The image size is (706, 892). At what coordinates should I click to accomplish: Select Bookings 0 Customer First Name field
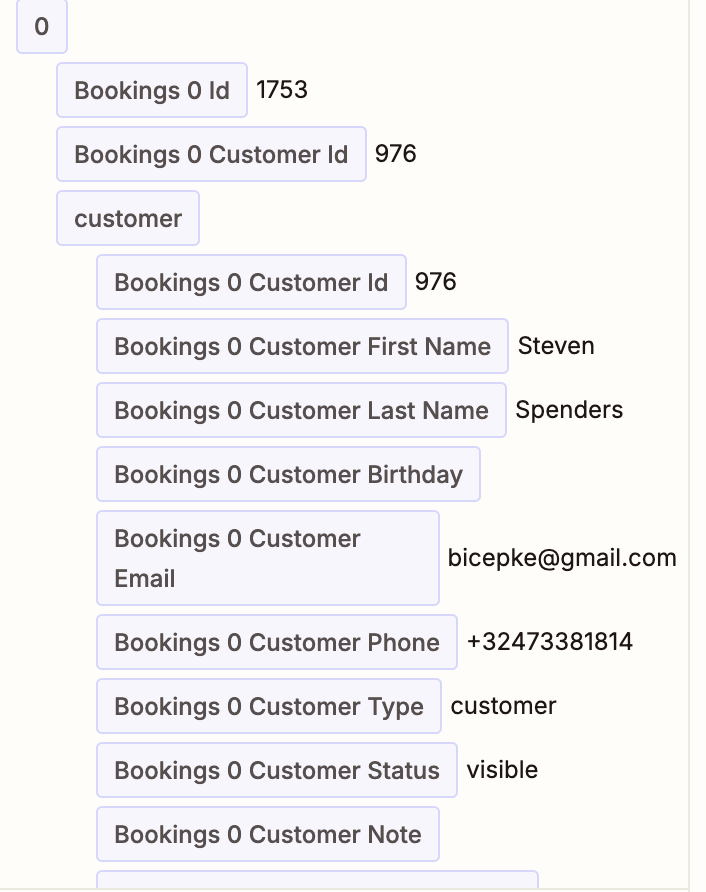click(x=302, y=347)
